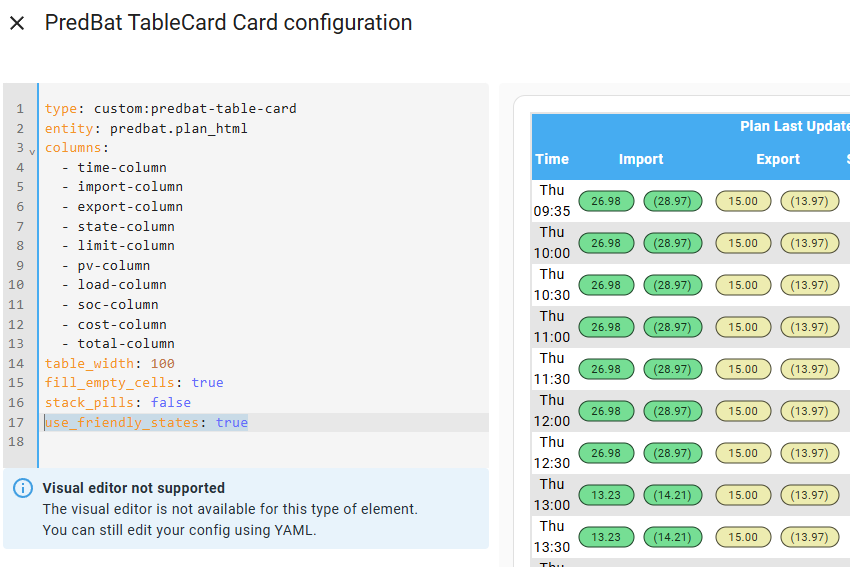Click the Export column header
This screenshot has height=567, width=850.
pos(778,159)
